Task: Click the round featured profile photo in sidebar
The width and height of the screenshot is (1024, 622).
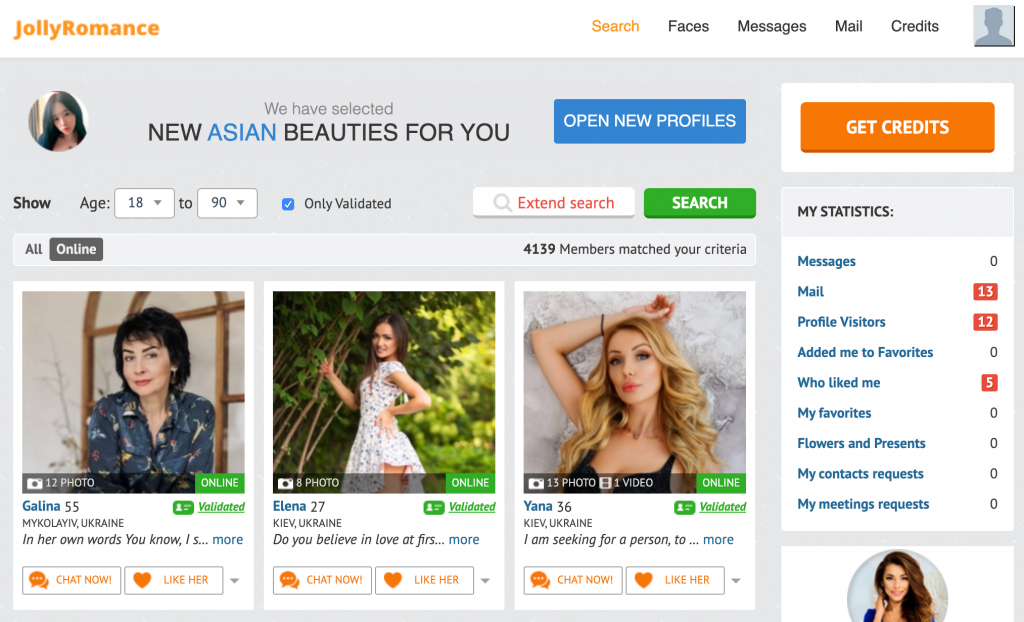Action: pos(897,586)
